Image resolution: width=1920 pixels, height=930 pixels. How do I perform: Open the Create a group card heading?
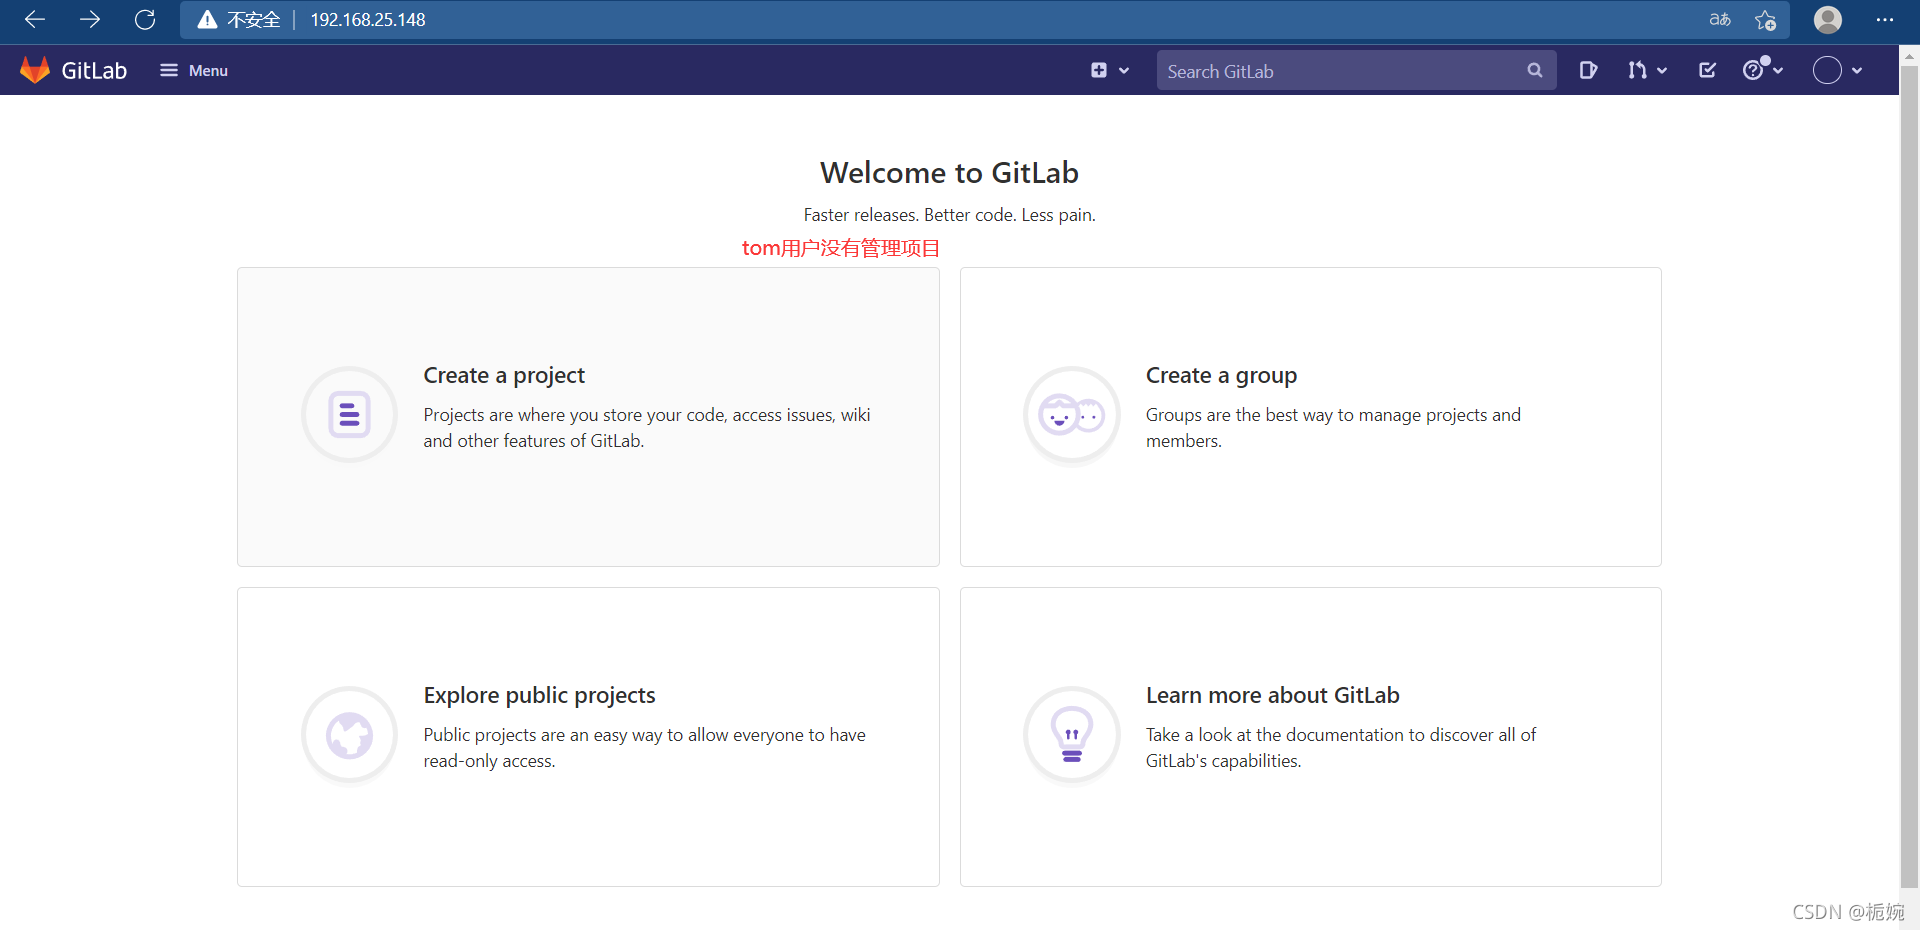tap(1221, 375)
